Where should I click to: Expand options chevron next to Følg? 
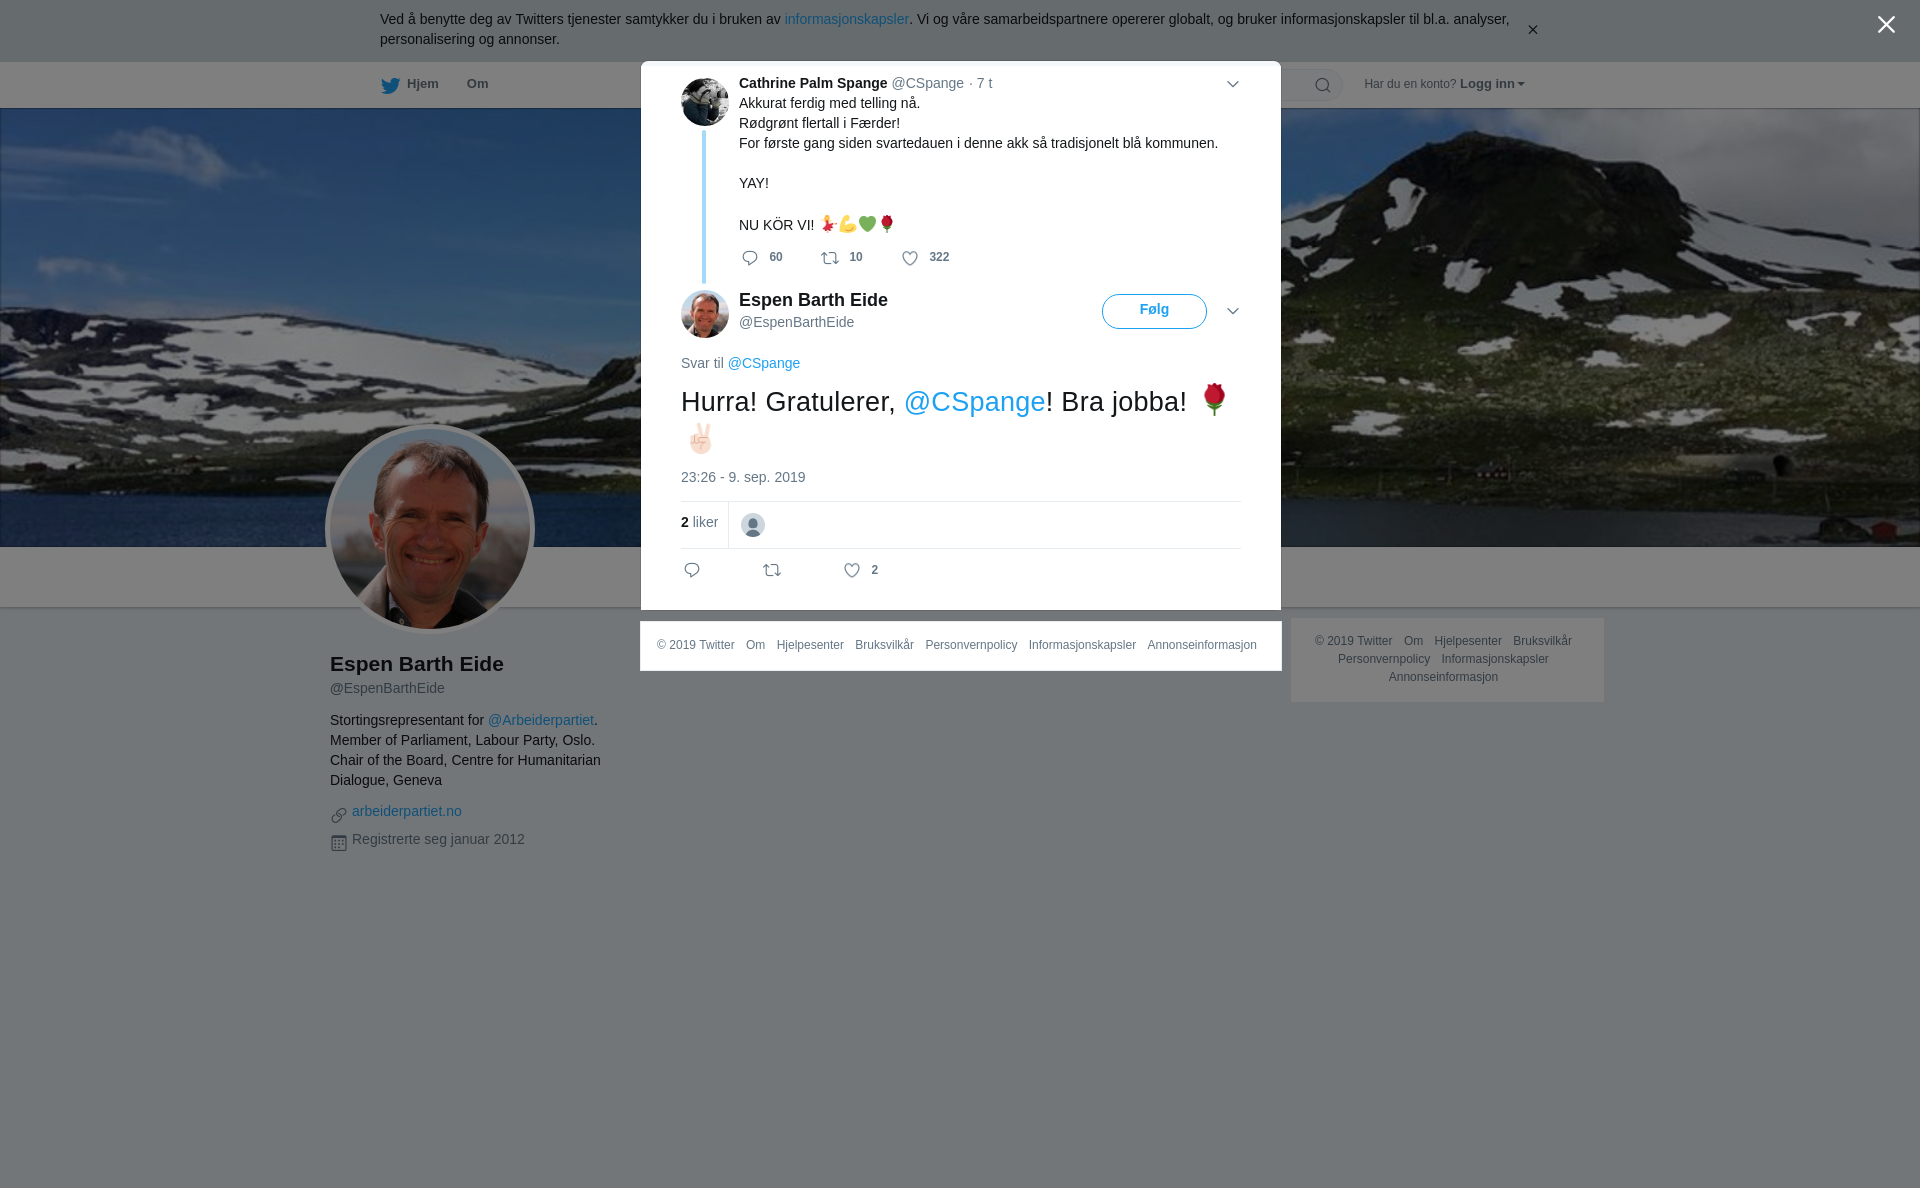click(x=1233, y=311)
